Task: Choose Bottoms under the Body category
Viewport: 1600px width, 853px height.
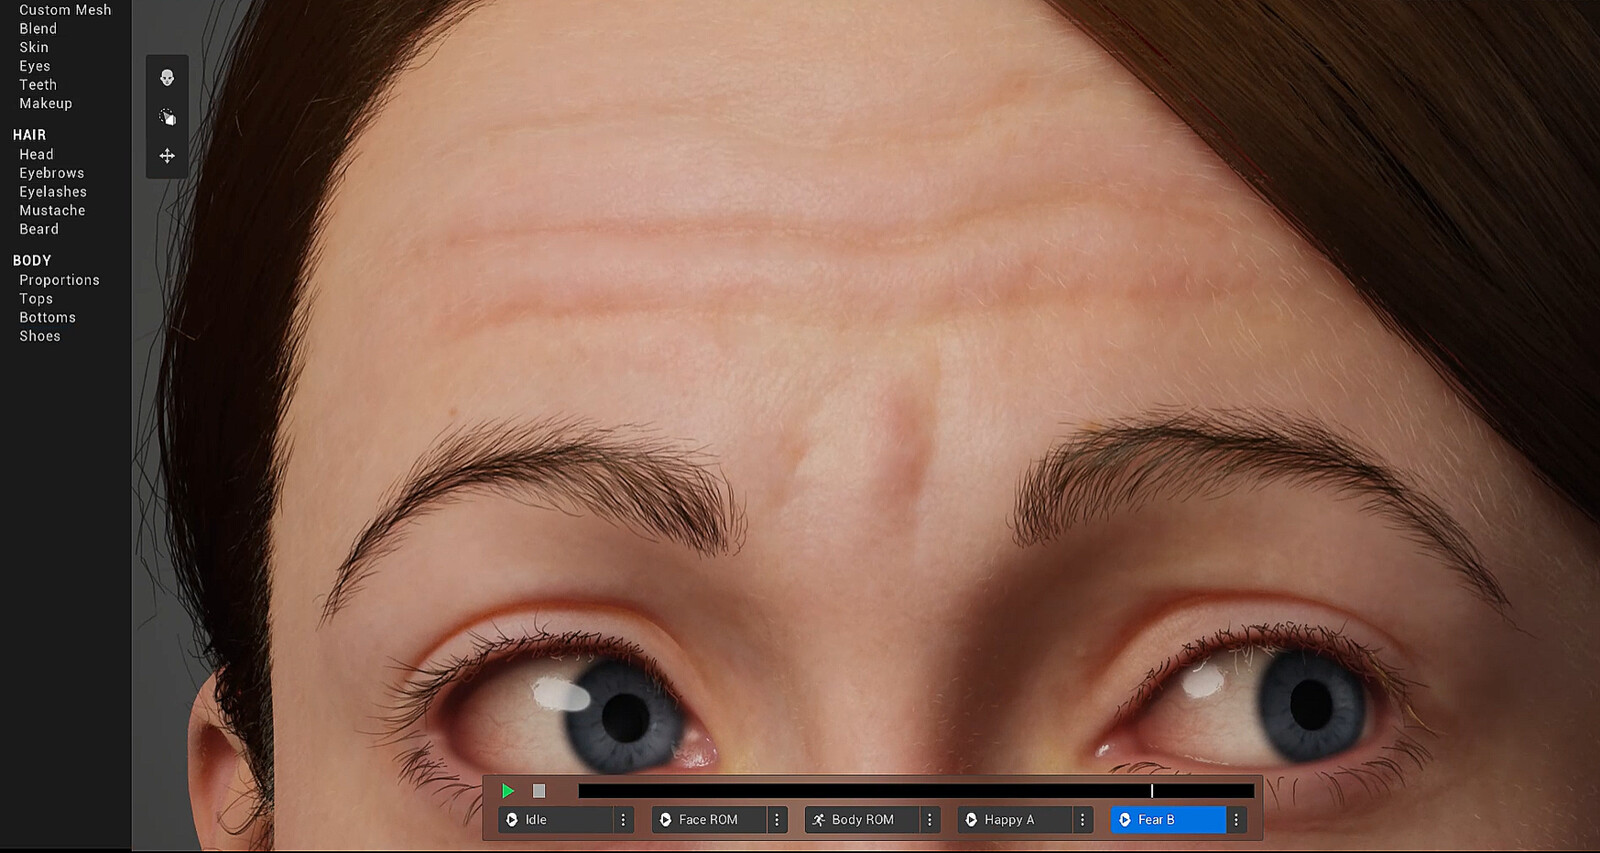Action: (x=47, y=317)
